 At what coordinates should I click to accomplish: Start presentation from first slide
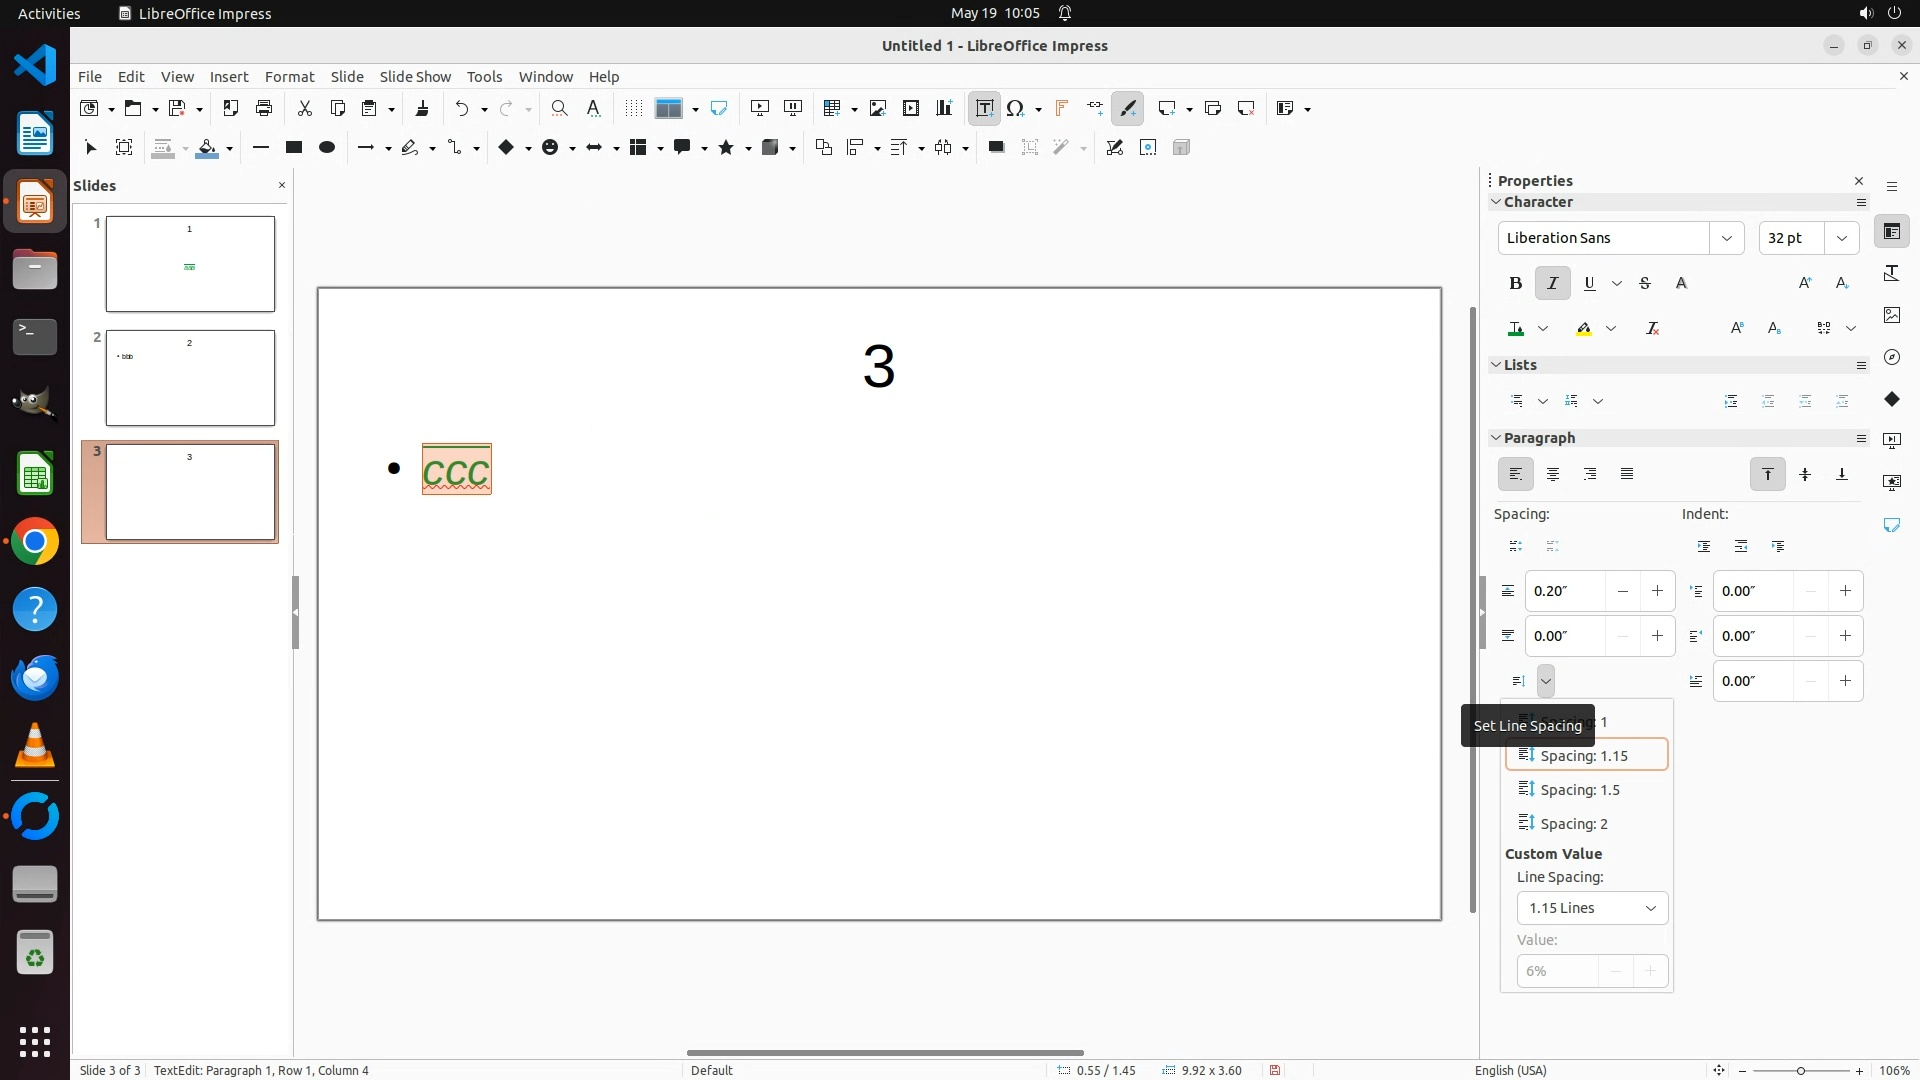[759, 109]
